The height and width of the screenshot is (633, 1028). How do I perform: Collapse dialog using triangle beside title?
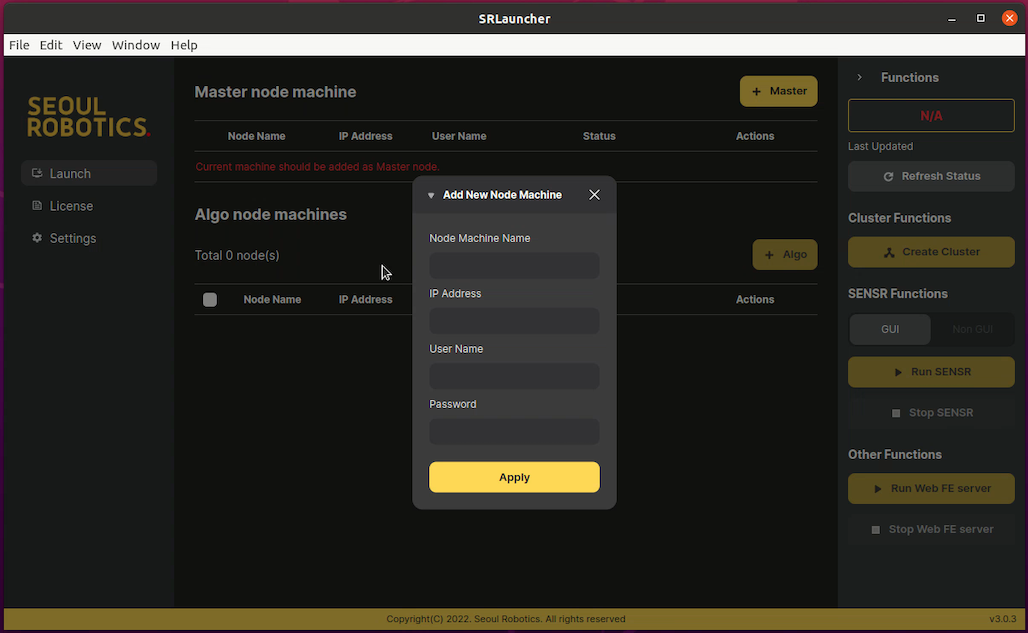431,196
